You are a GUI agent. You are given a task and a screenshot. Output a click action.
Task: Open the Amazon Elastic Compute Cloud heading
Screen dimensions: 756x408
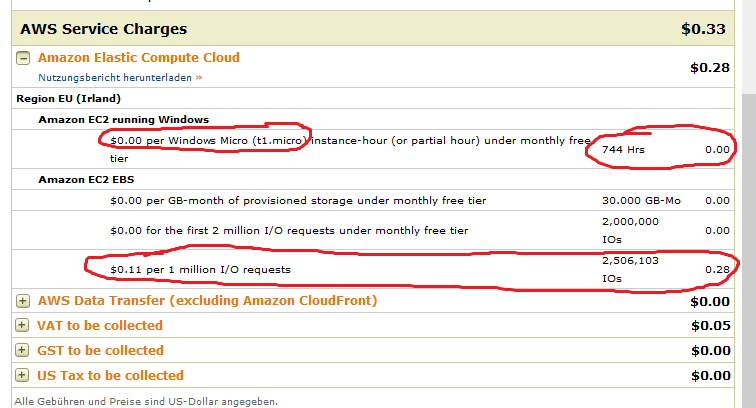139,57
